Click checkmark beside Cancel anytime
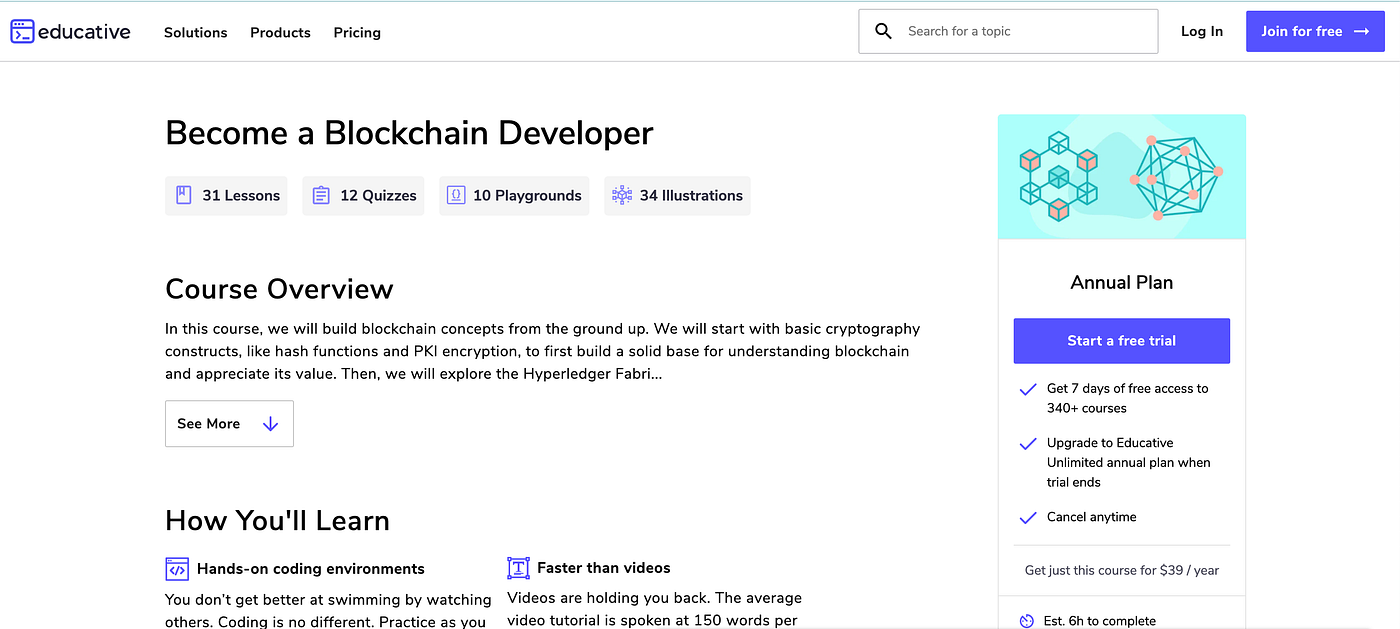The height and width of the screenshot is (629, 1400). point(1027,517)
